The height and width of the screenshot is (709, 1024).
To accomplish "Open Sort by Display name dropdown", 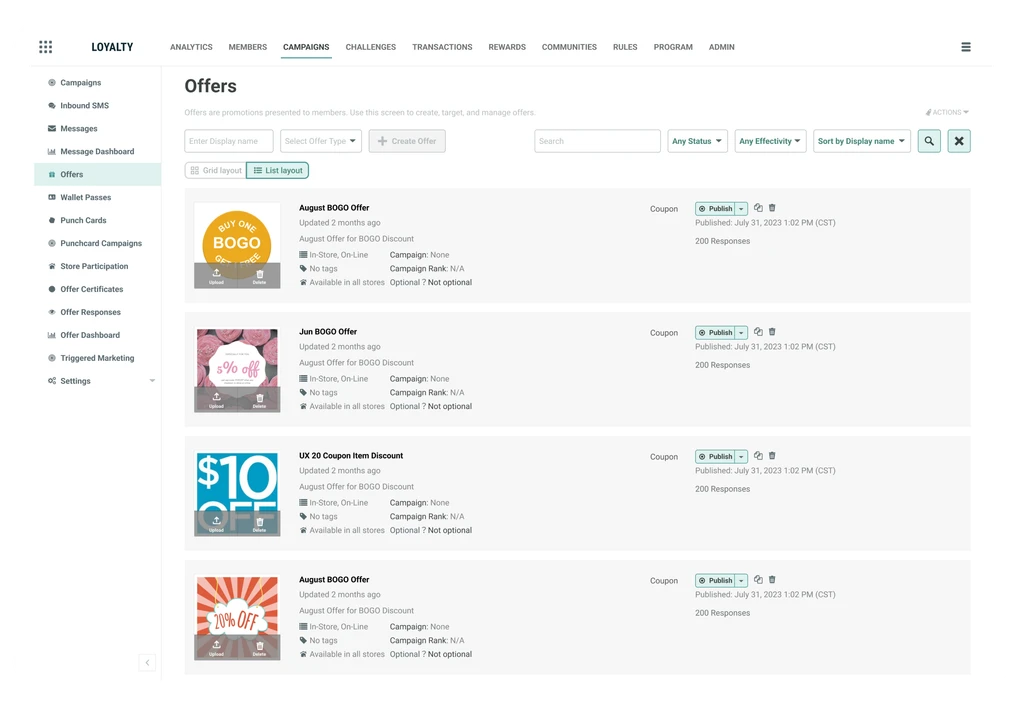I will (861, 141).
